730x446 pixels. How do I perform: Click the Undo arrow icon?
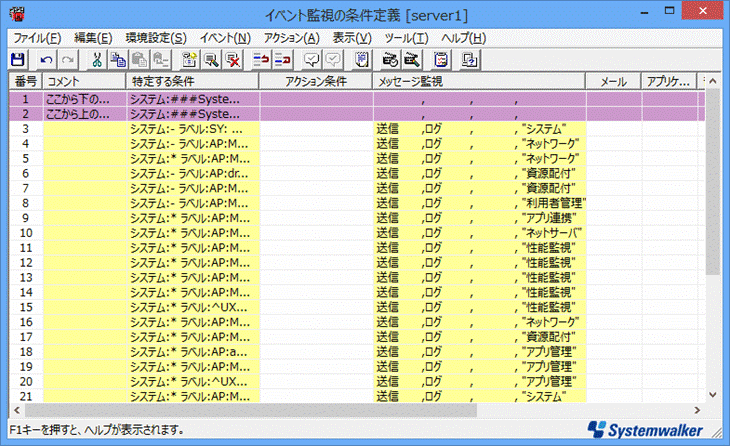click(x=46, y=59)
